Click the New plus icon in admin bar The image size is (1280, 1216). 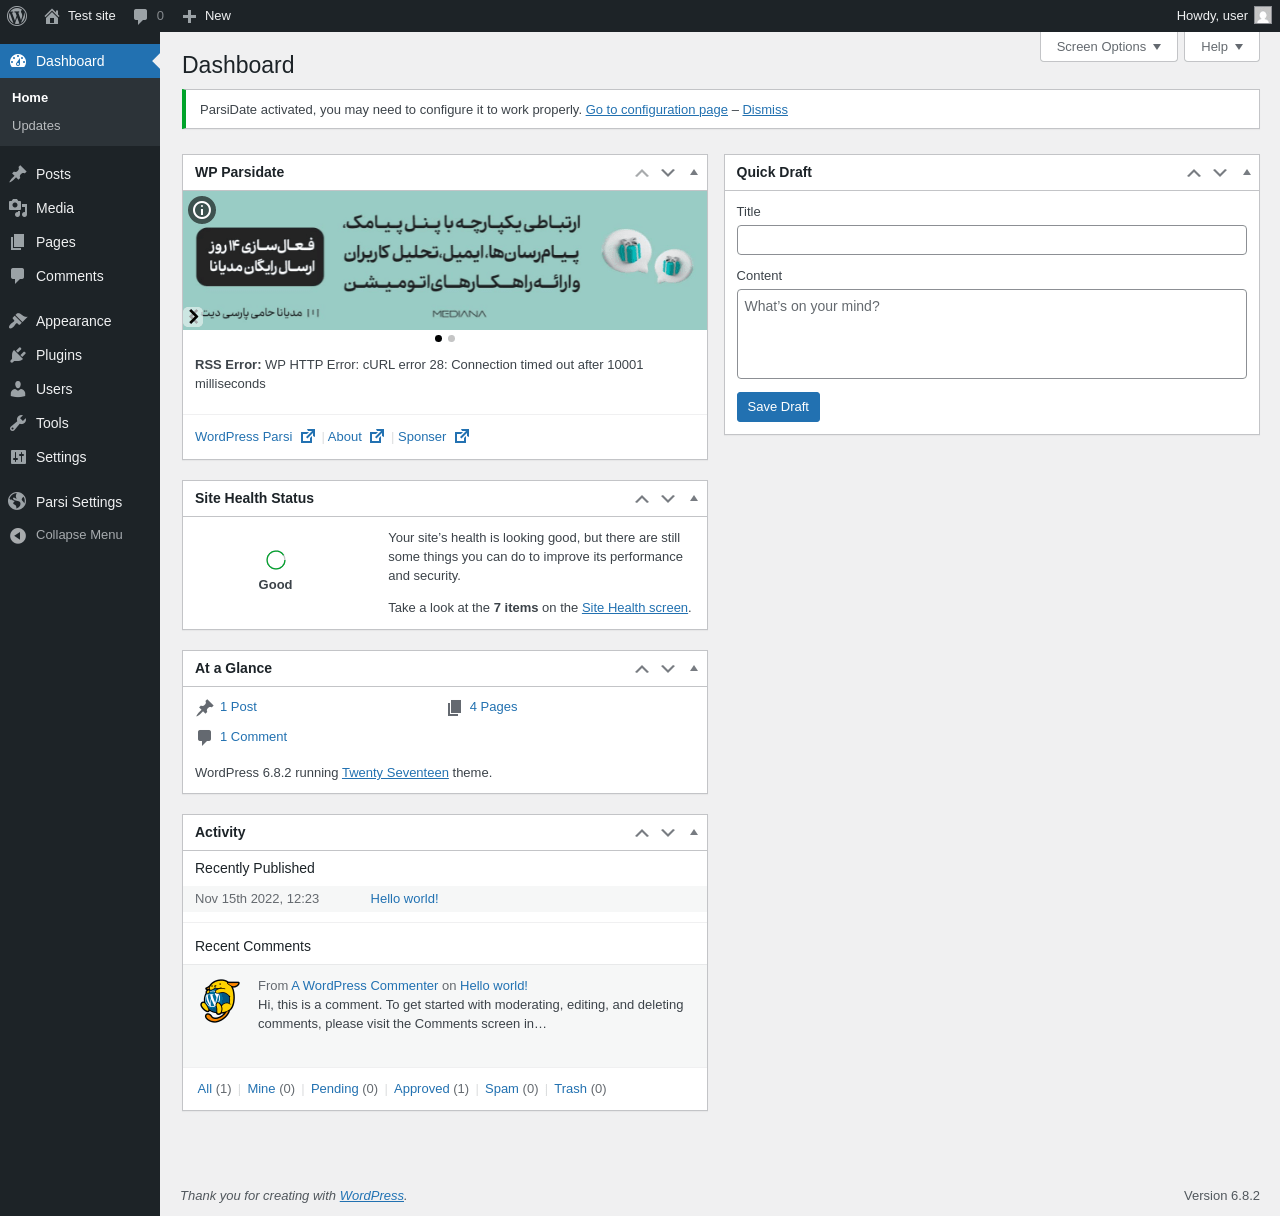pos(189,16)
